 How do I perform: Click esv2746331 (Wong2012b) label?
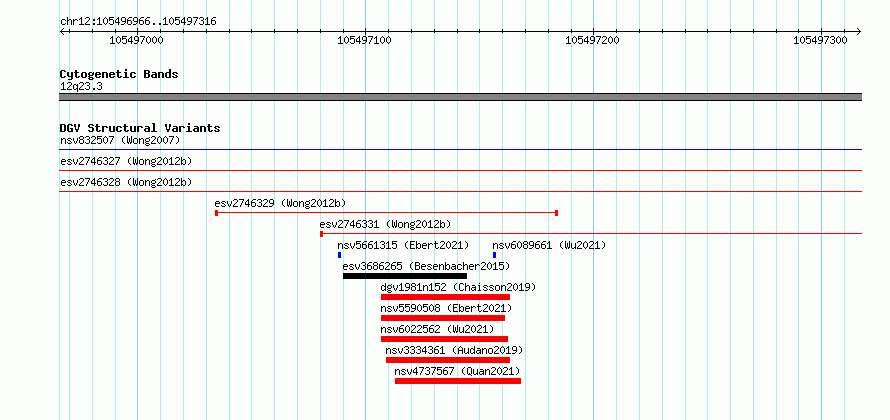tap(385, 224)
